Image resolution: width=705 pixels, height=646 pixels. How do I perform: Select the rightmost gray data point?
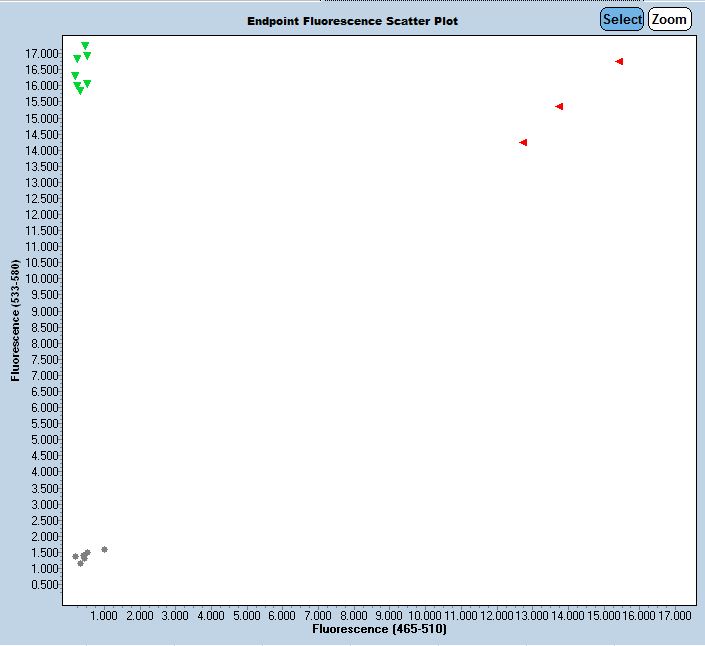(x=104, y=549)
